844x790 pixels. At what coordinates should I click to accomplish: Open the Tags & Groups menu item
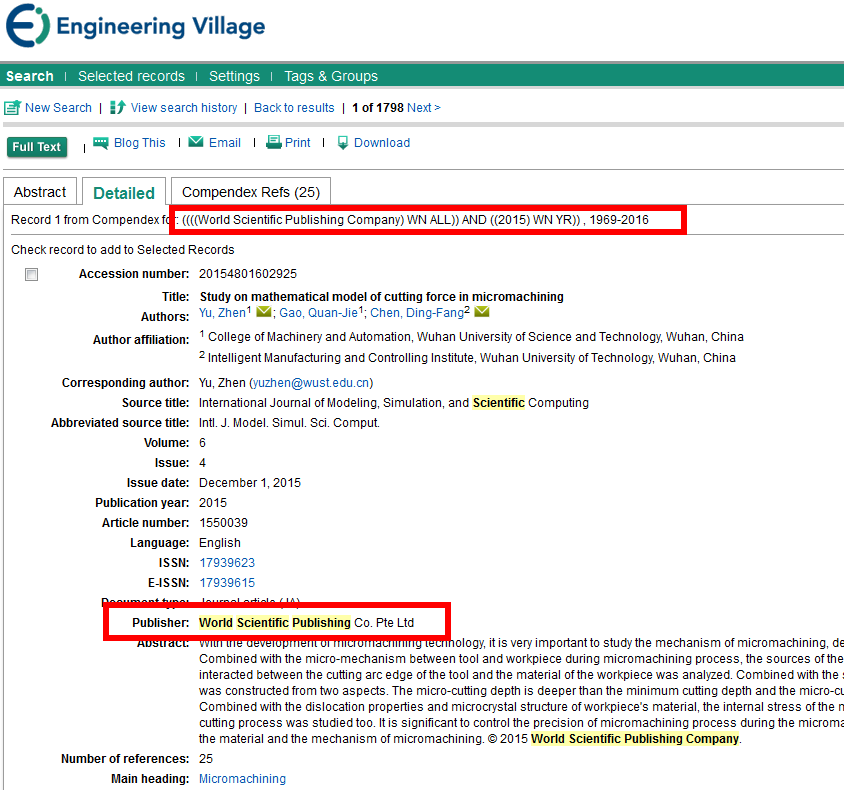331,76
